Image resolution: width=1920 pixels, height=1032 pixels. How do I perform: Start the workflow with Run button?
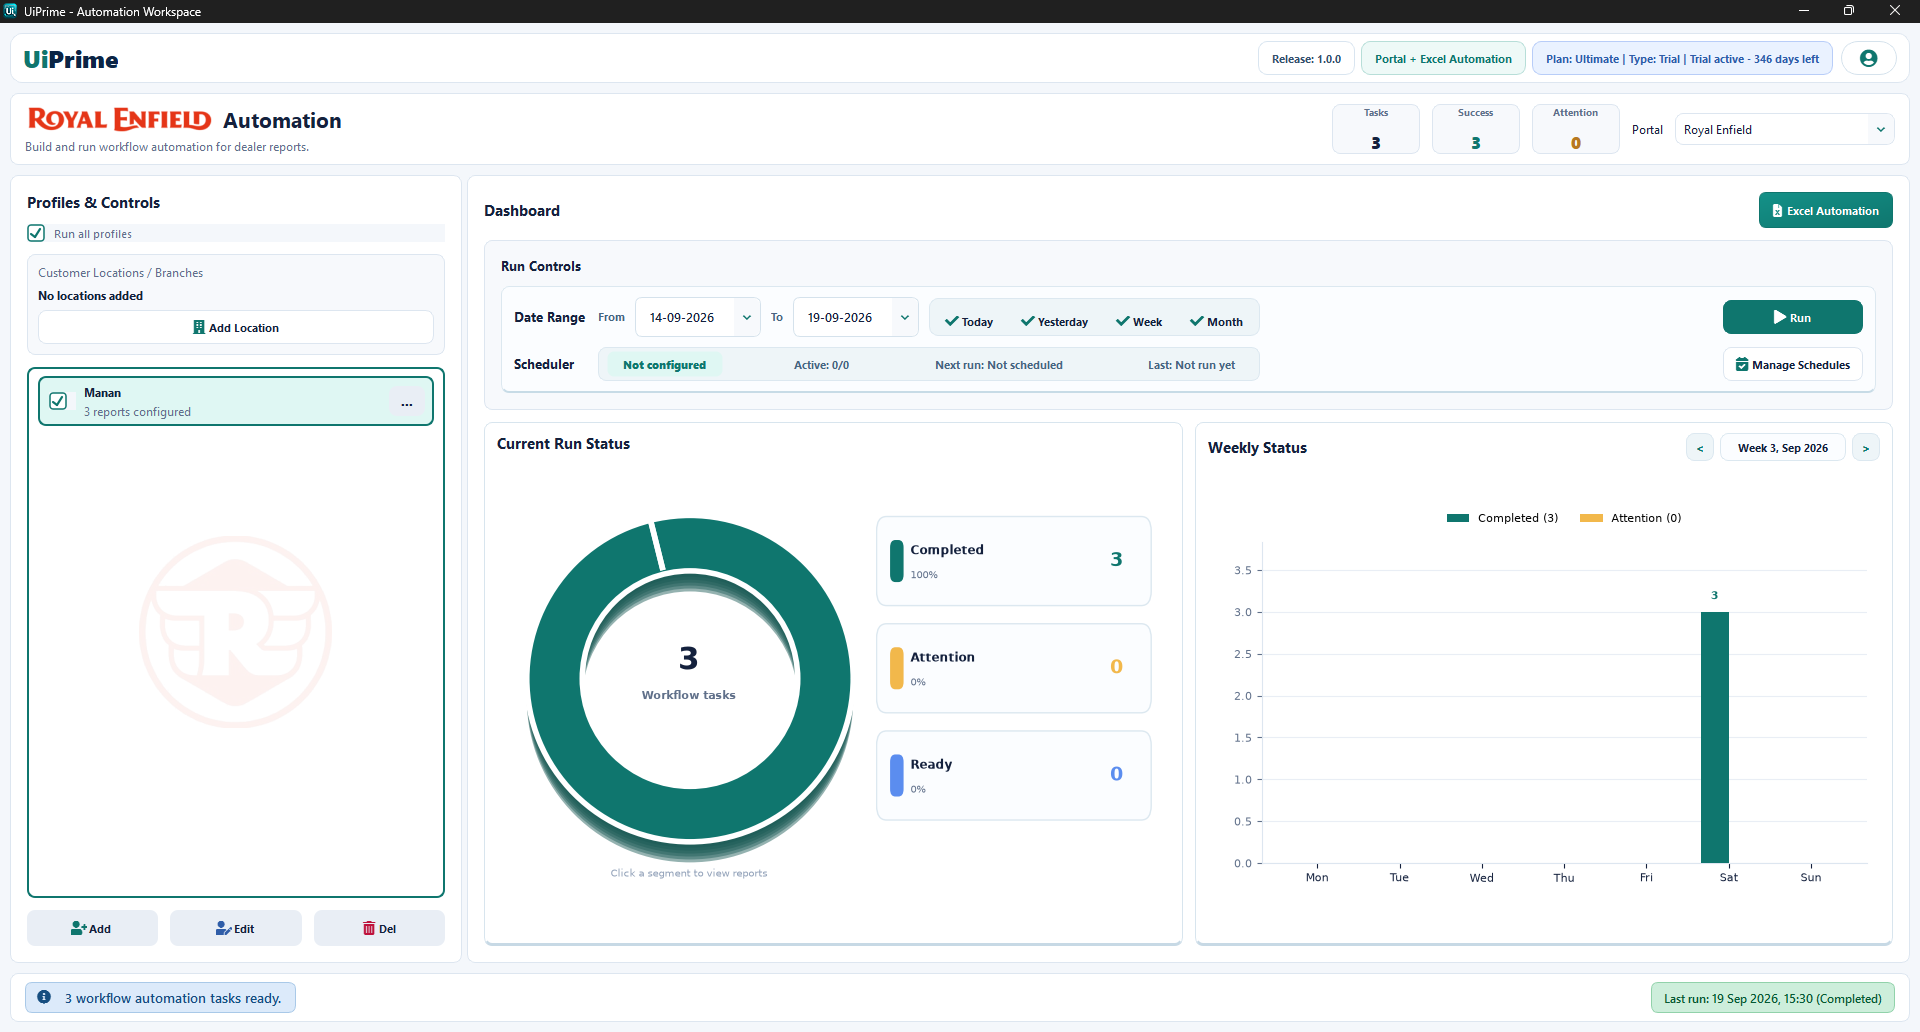(x=1792, y=317)
